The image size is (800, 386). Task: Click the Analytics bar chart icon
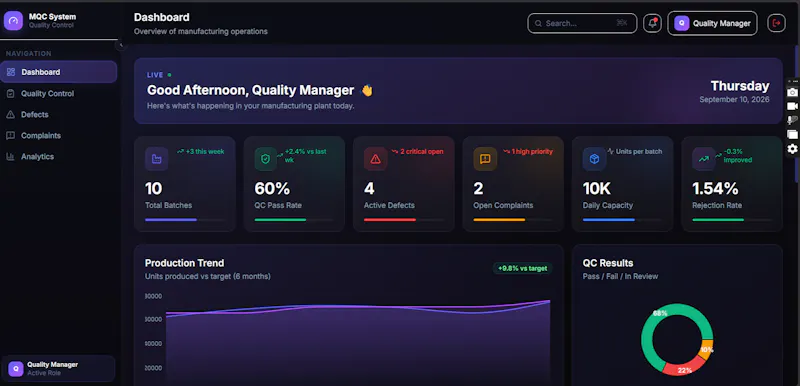(10, 157)
